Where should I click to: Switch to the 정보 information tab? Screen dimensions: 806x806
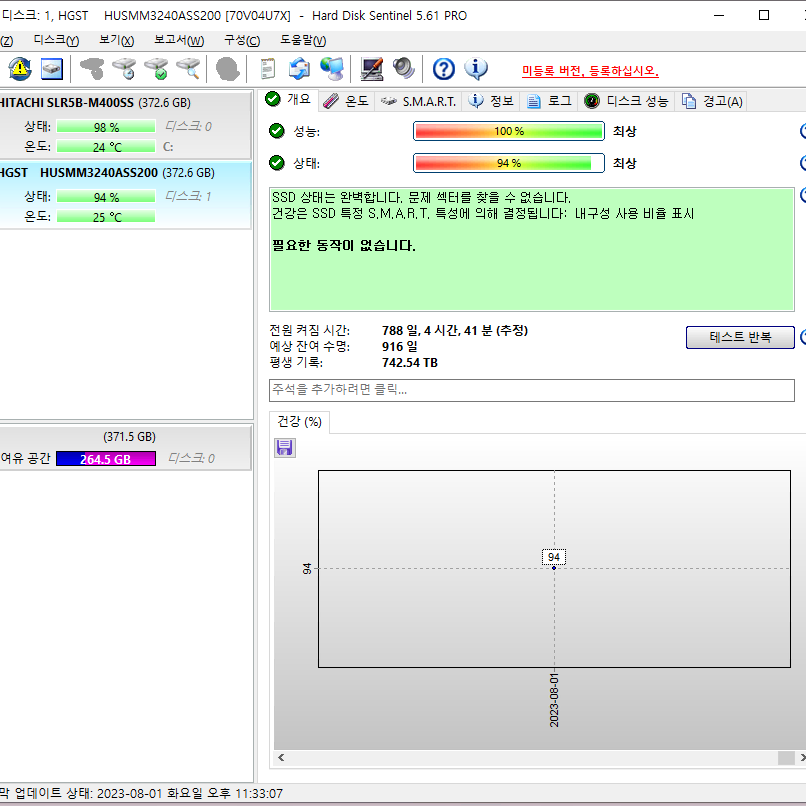click(491, 101)
